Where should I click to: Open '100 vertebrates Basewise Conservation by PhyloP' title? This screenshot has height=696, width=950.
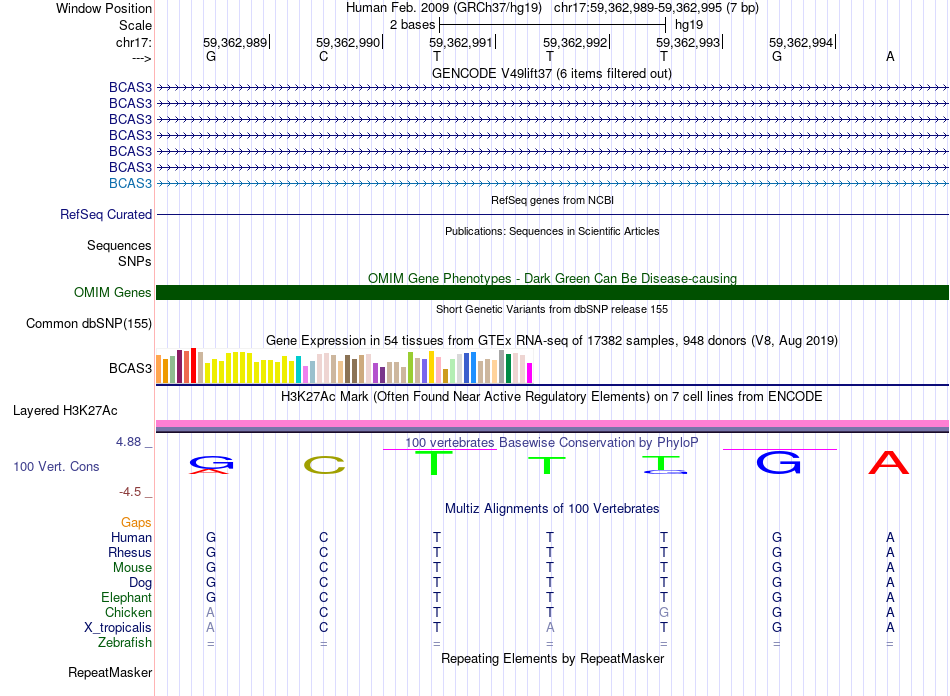tap(552, 443)
